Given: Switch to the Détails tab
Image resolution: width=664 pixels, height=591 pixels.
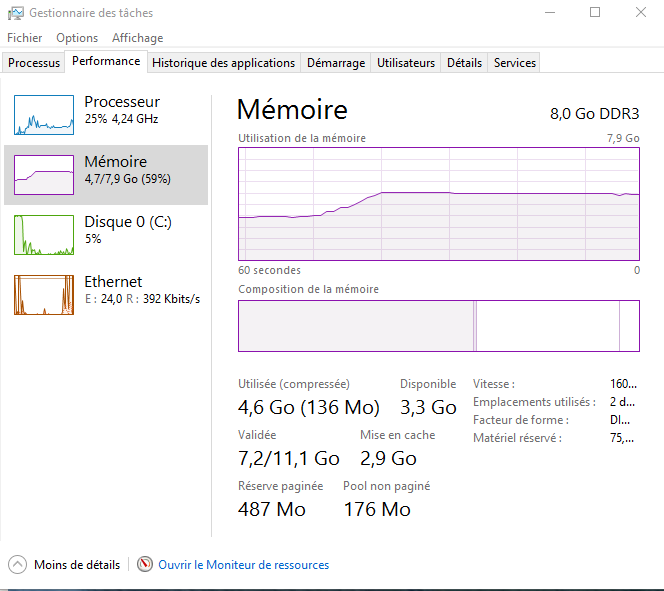Looking at the screenshot, I should coord(464,62).
